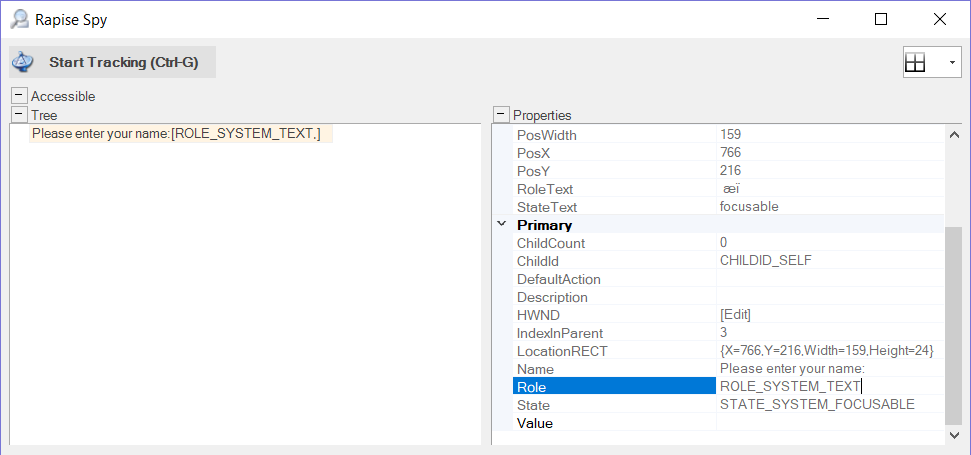Image resolution: width=971 pixels, height=455 pixels.
Task: Open the layout dropdown arrow
Action: point(951,63)
